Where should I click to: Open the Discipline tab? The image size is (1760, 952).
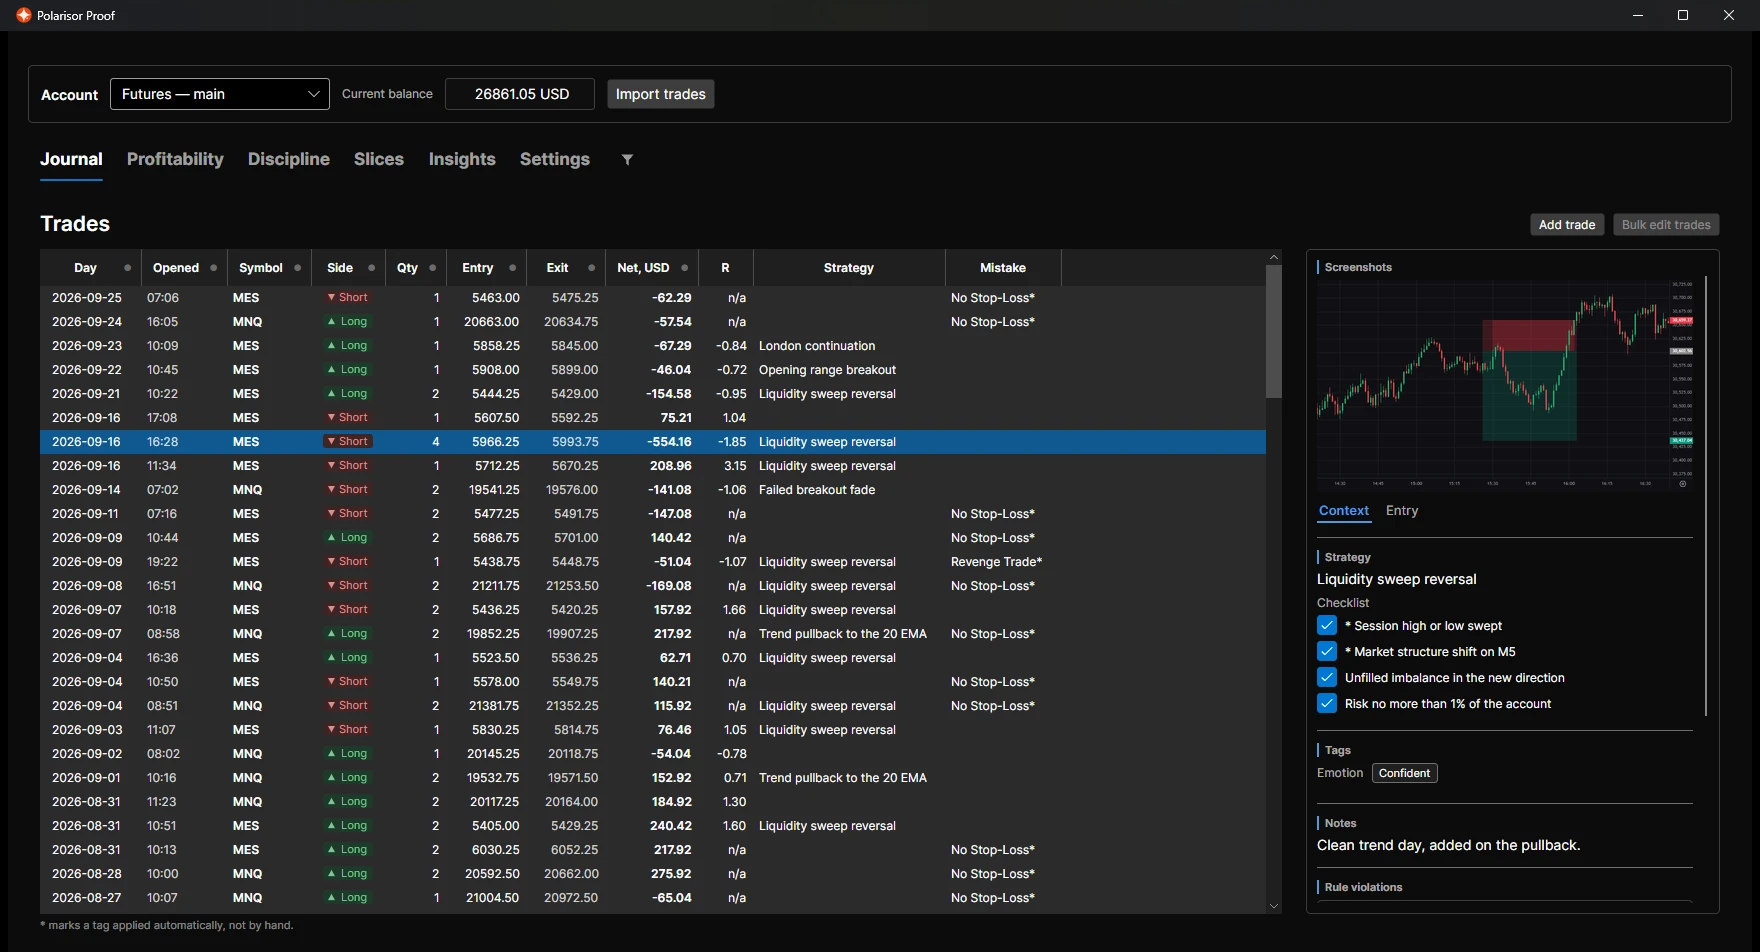tap(289, 159)
